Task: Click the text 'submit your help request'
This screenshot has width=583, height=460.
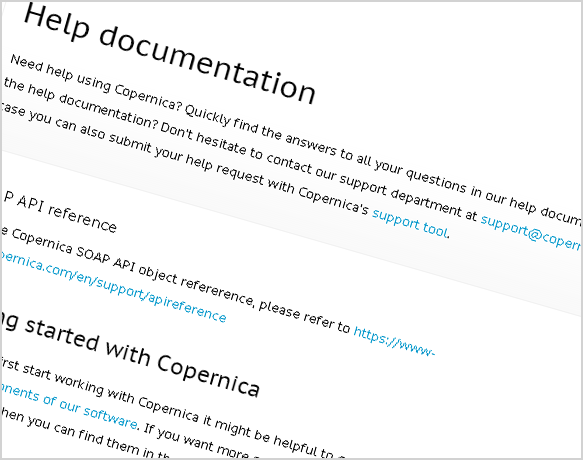Action: (186, 159)
